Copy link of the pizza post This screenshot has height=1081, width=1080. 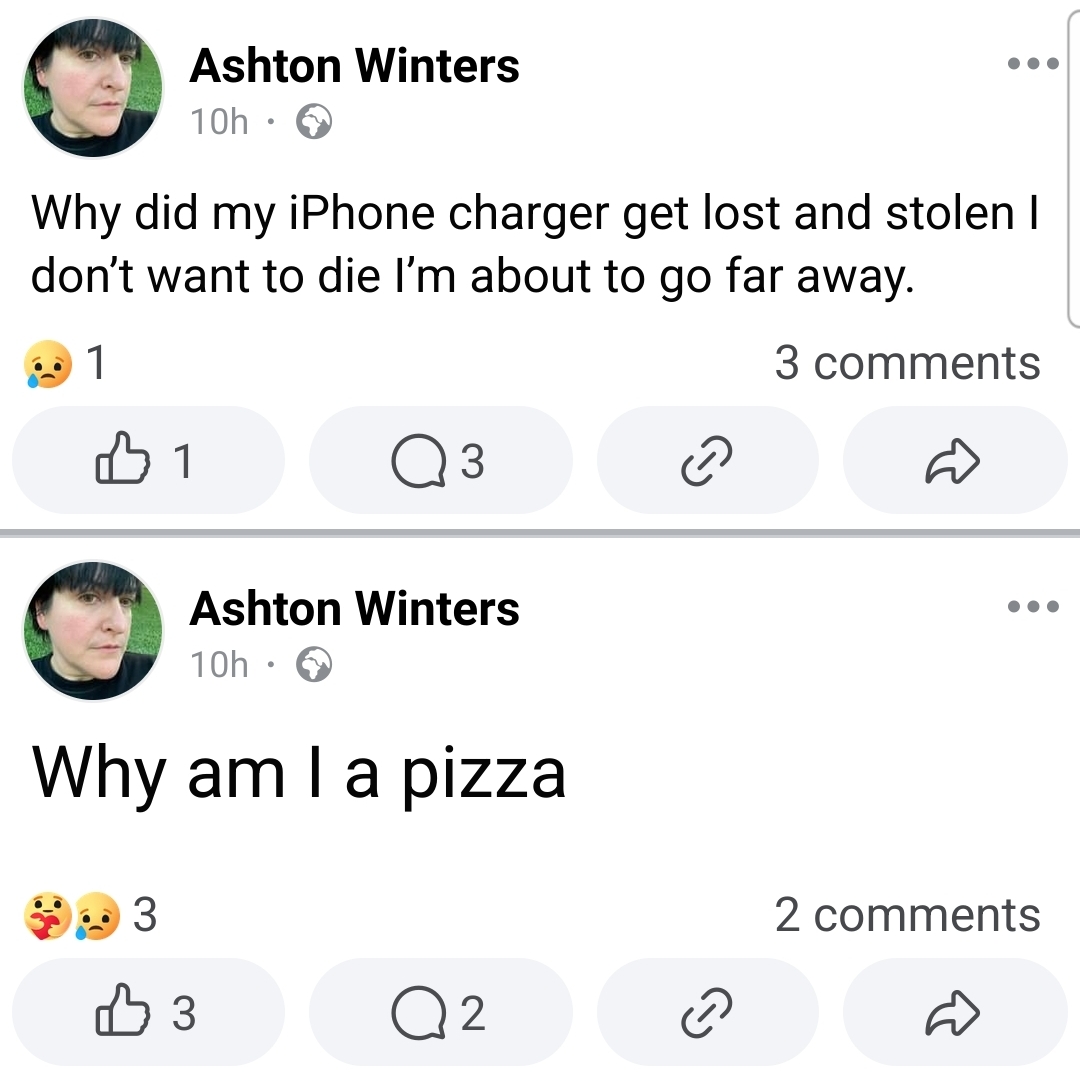[x=707, y=1011]
